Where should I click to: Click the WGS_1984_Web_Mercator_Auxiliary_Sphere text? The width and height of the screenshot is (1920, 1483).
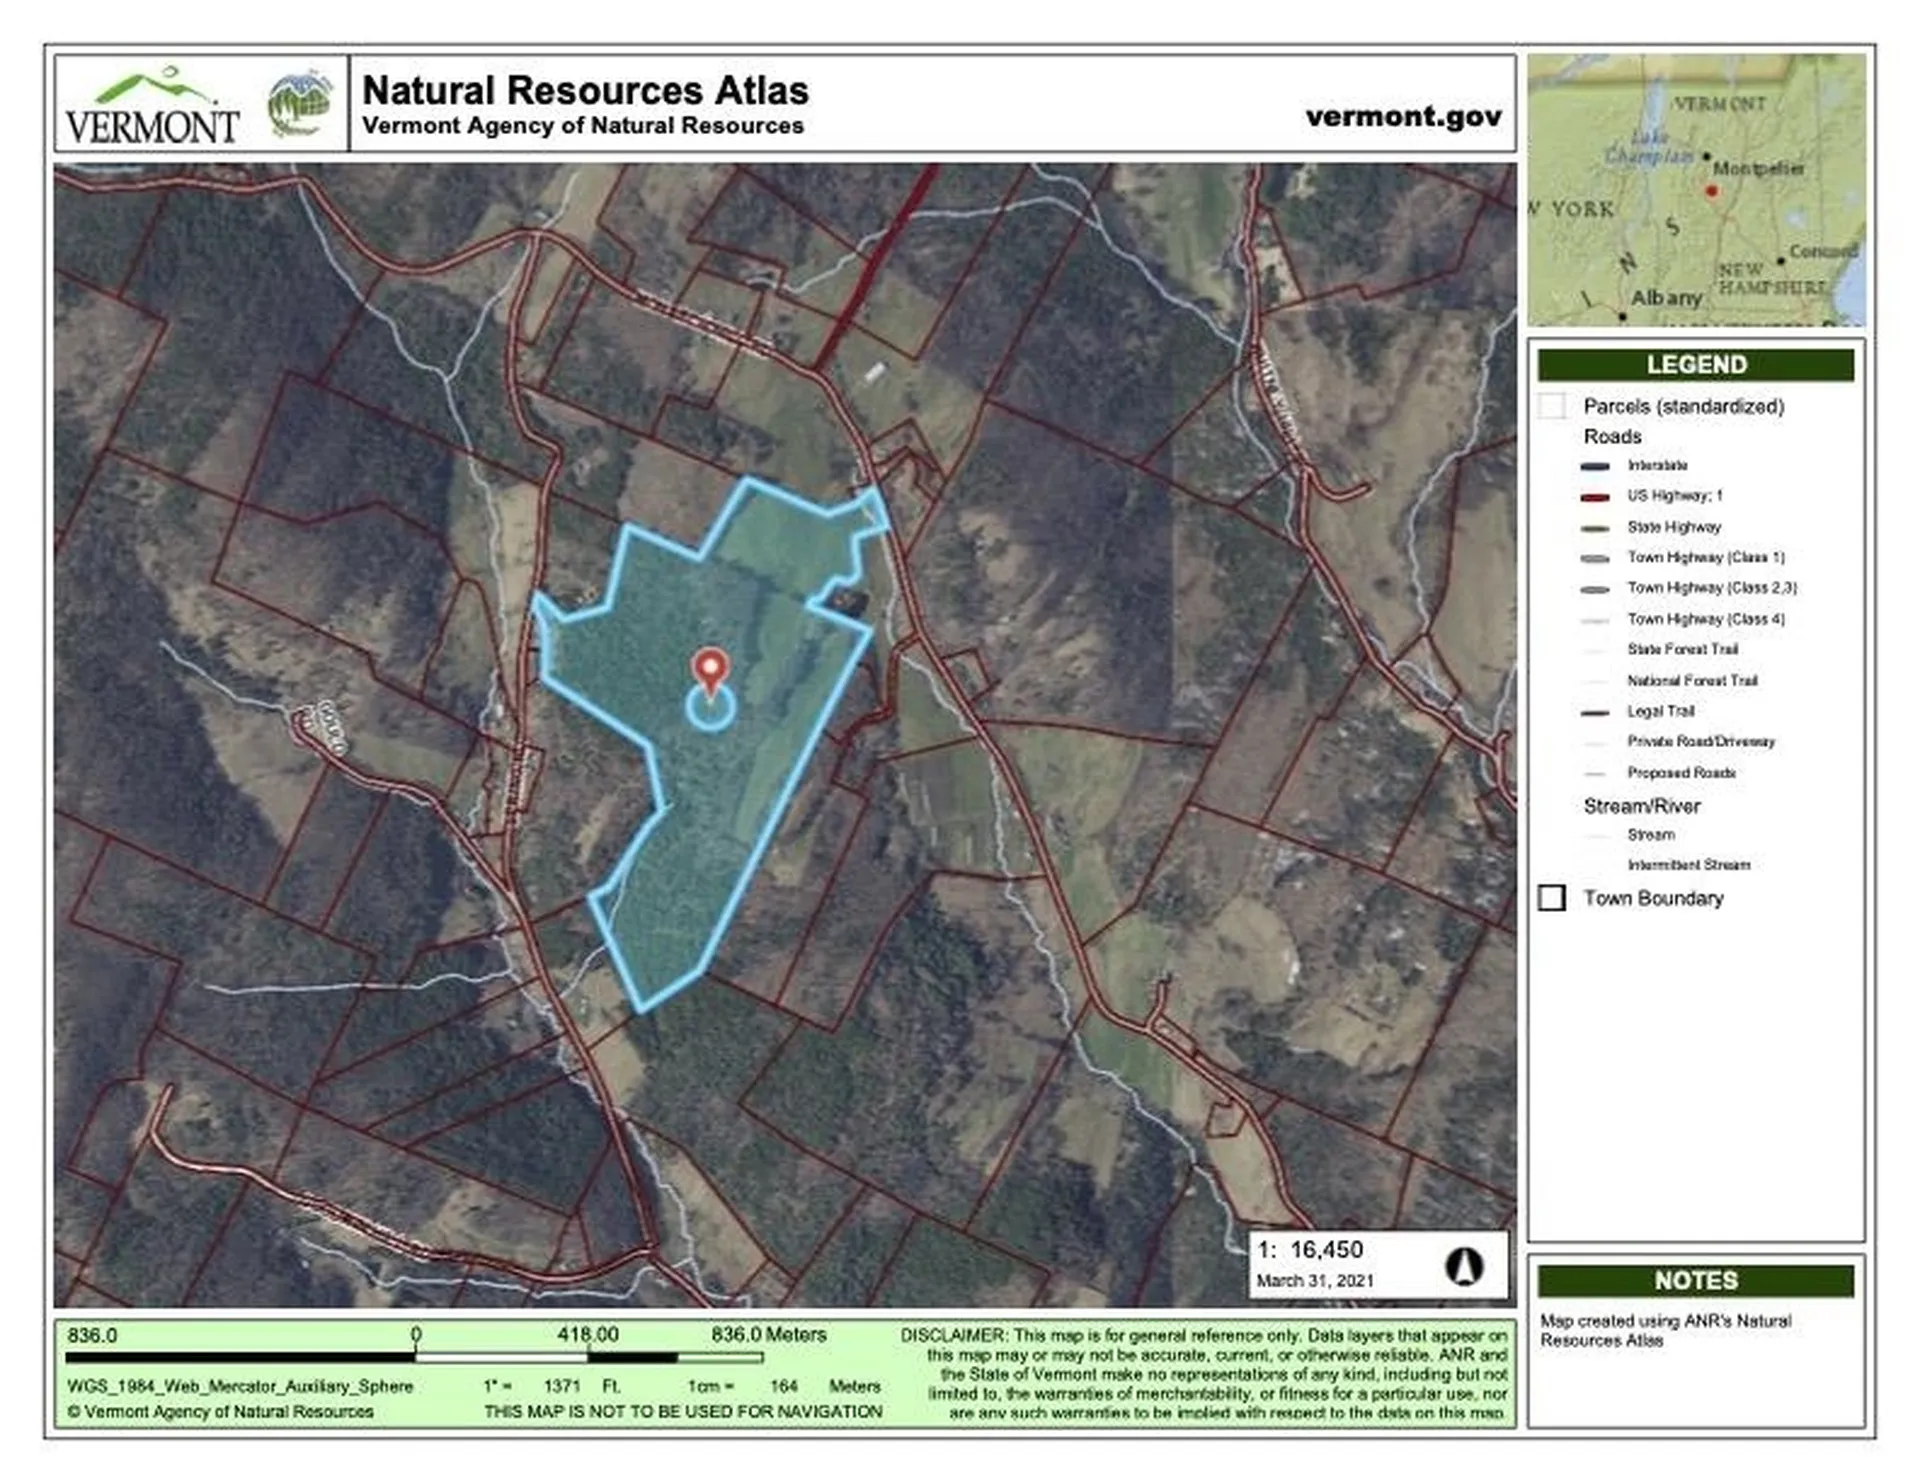pyautogui.click(x=240, y=1387)
